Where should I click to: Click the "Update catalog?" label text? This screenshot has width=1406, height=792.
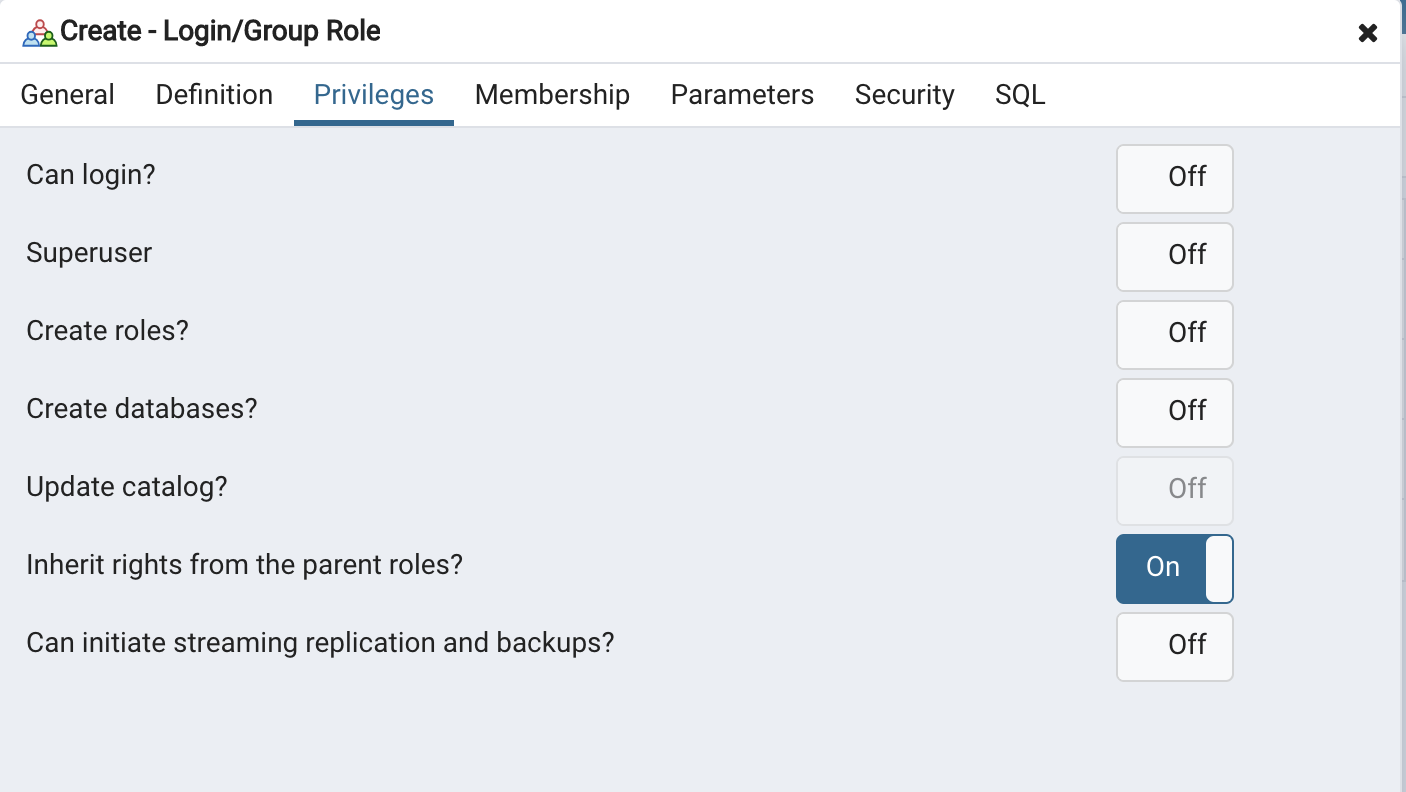[127, 487]
